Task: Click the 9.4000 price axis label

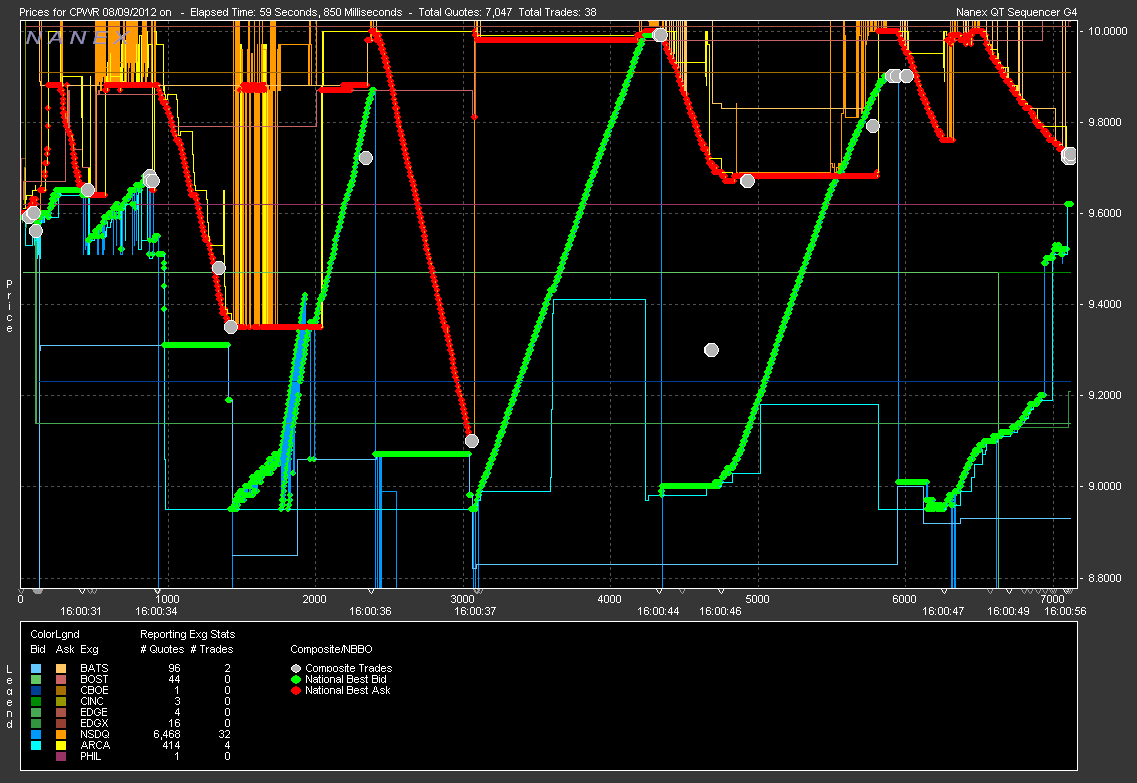Action: click(1107, 304)
